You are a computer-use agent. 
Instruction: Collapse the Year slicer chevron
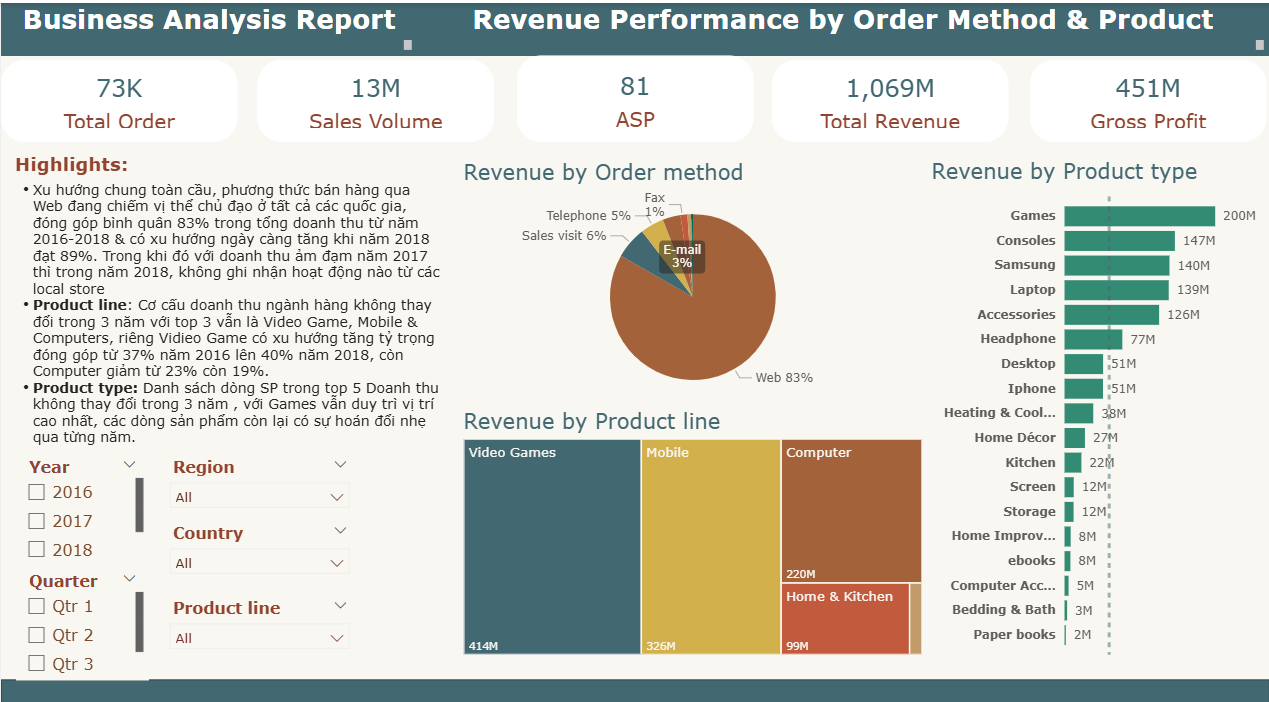coord(129,465)
